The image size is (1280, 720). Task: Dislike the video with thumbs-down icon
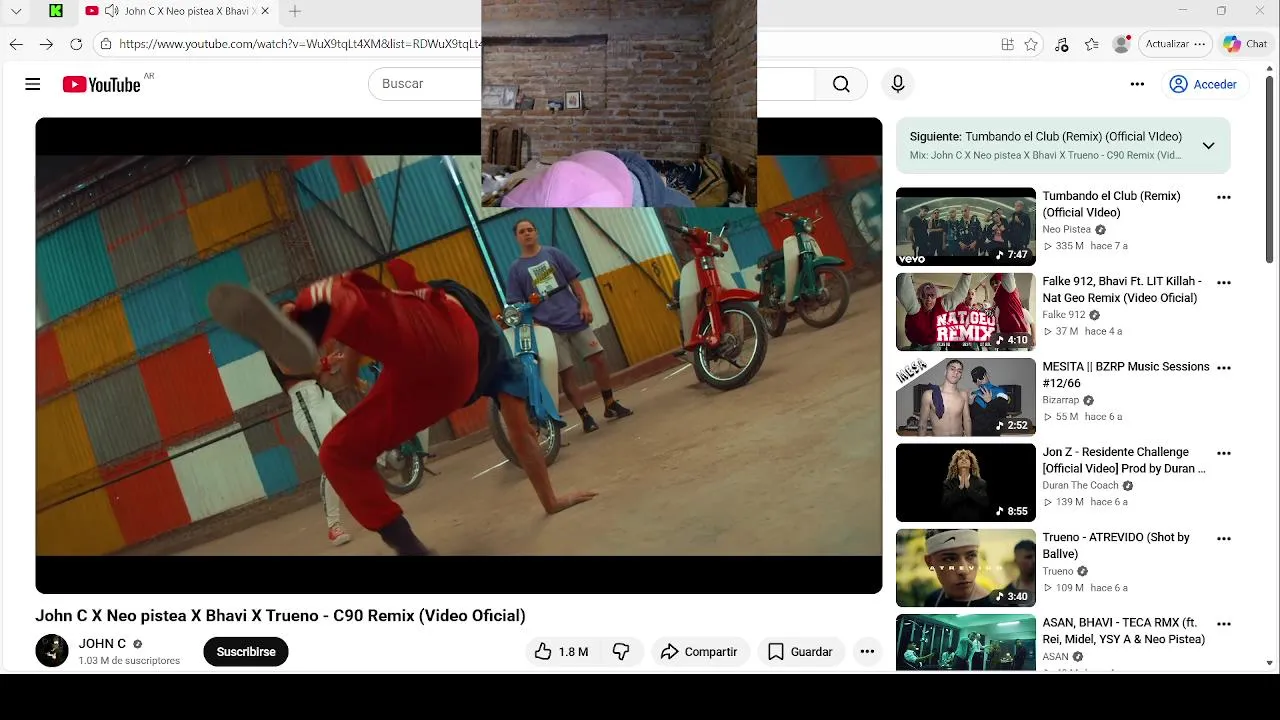point(621,652)
